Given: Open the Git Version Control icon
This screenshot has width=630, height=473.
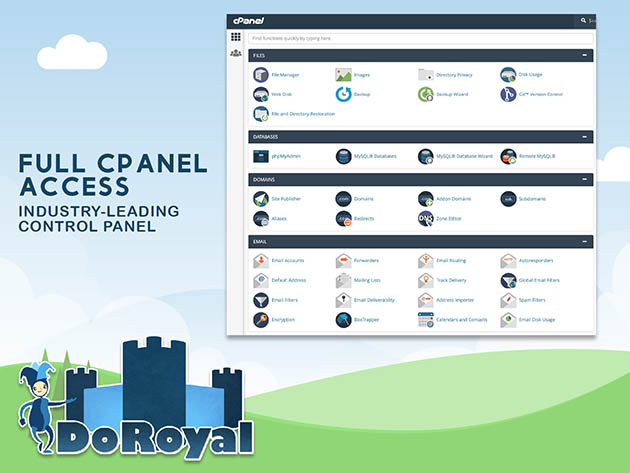Looking at the screenshot, I should point(508,94).
